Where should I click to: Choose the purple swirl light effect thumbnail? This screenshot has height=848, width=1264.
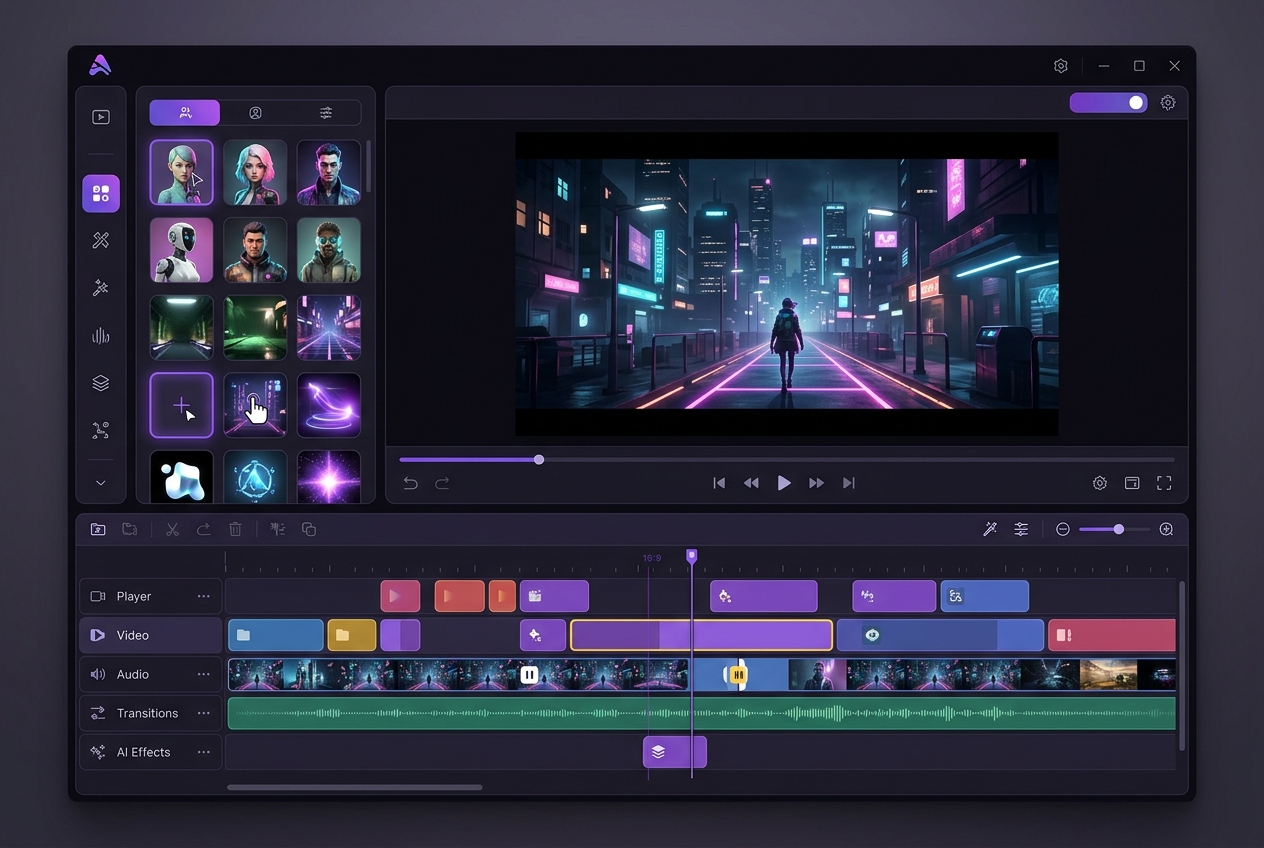point(329,406)
